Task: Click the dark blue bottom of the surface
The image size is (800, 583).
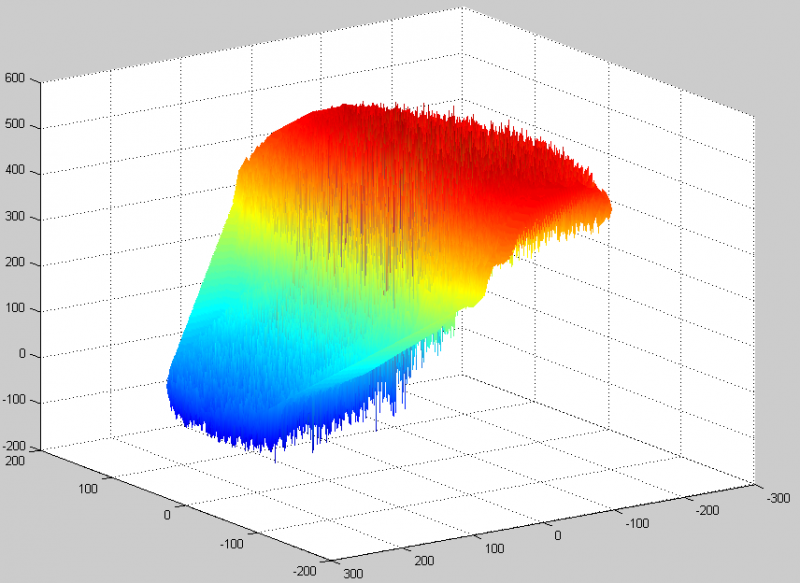Action: pyautogui.click(x=245, y=423)
